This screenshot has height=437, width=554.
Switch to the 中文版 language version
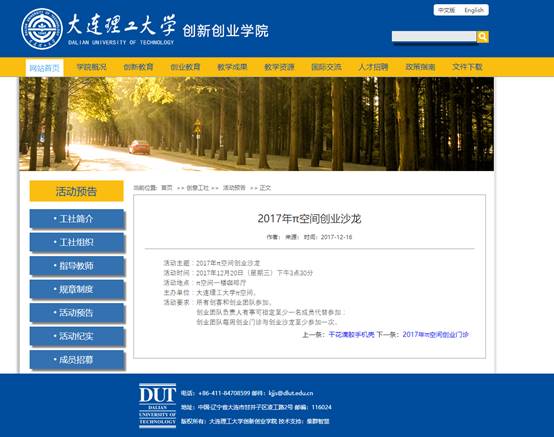click(x=447, y=10)
